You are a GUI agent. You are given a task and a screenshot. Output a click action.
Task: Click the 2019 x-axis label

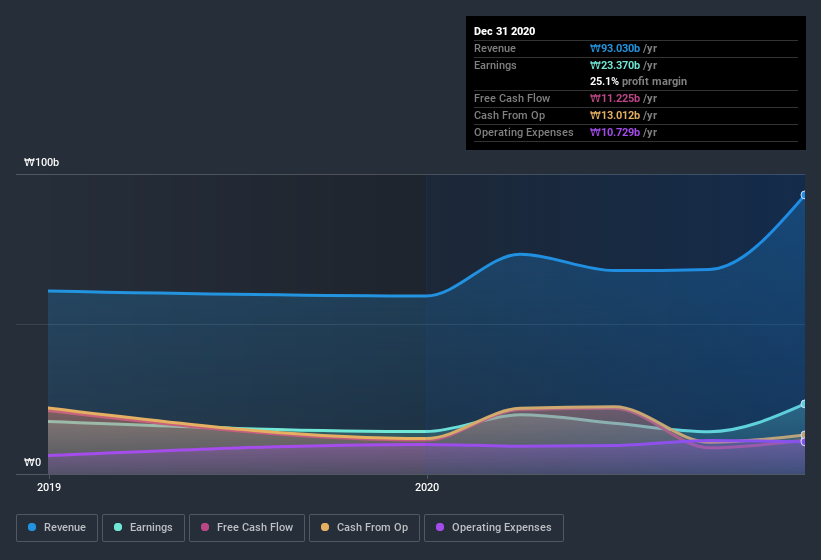pos(49,487)
